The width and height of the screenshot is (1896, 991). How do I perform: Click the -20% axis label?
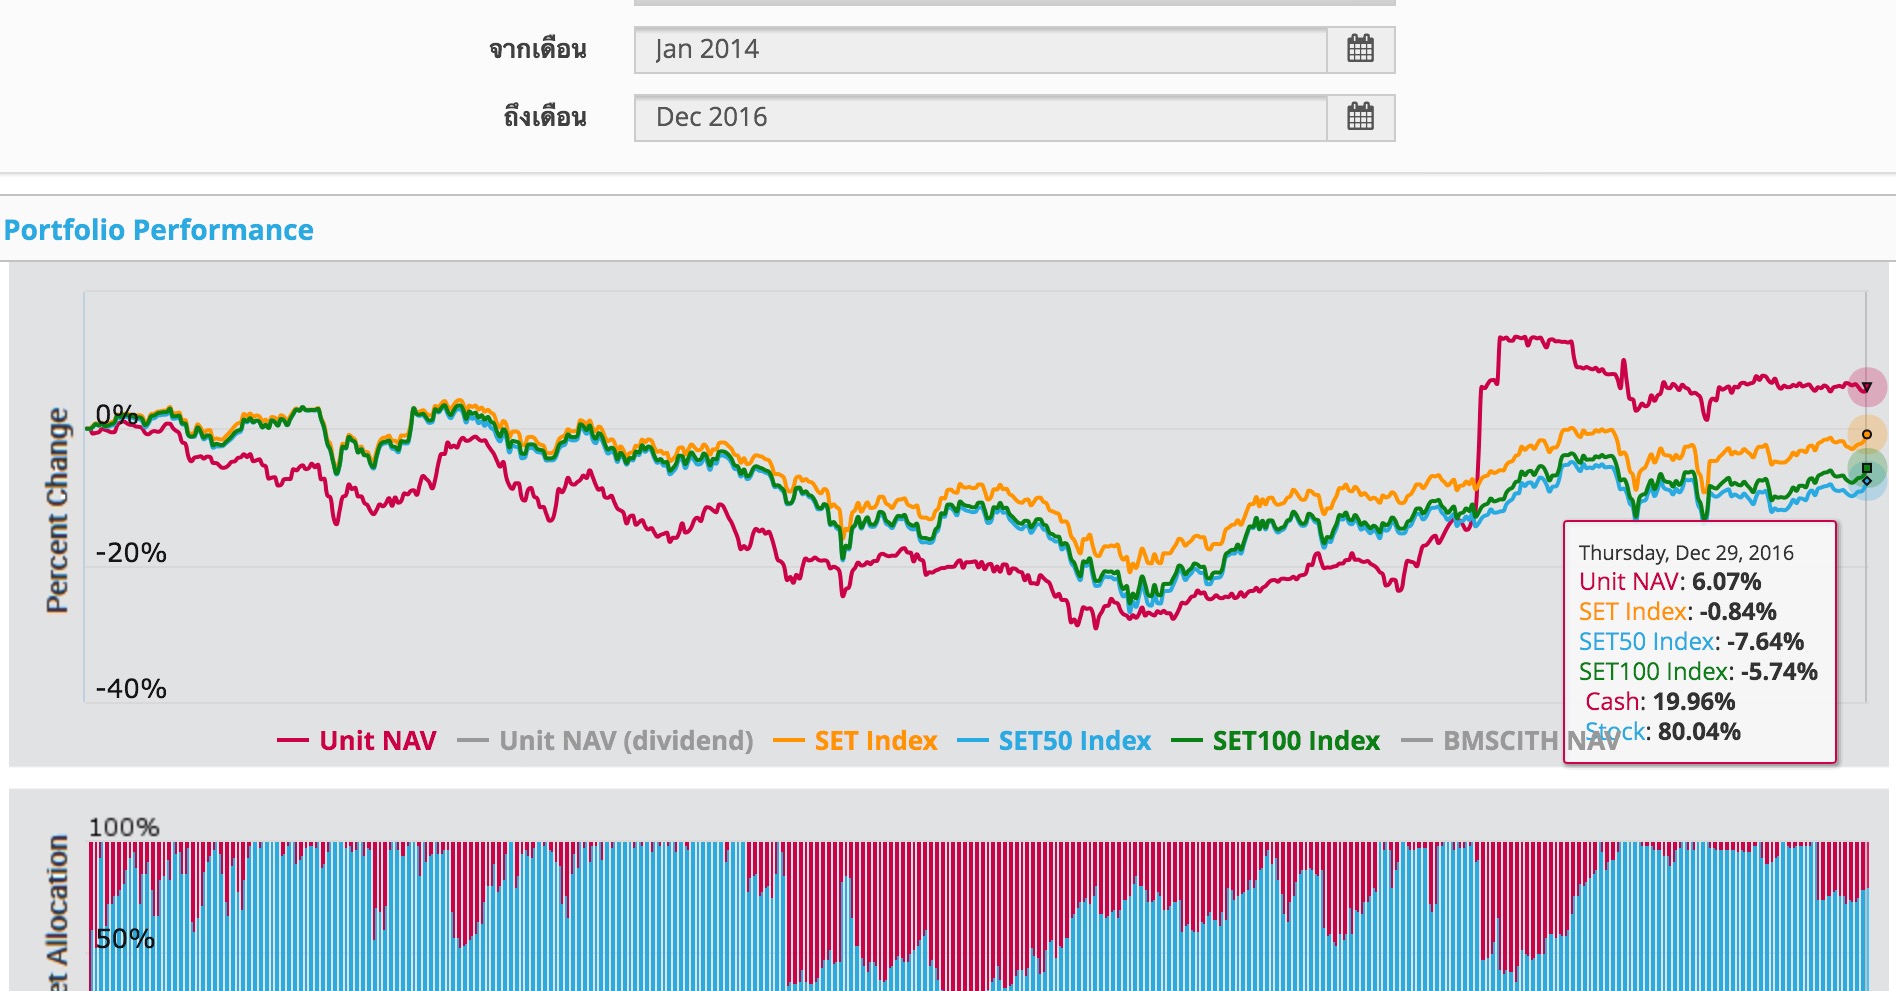click(x=131, y=553)
